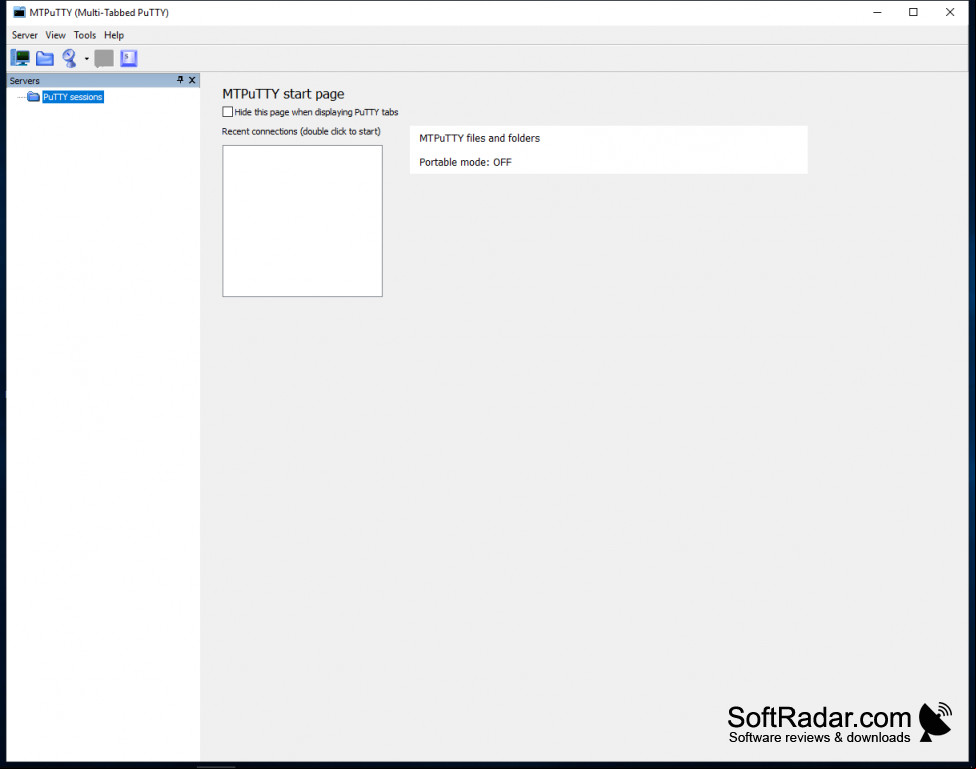Close the MTPuTTY window
The width and height of the screenshot is (976, 769).
click(950, 12)
